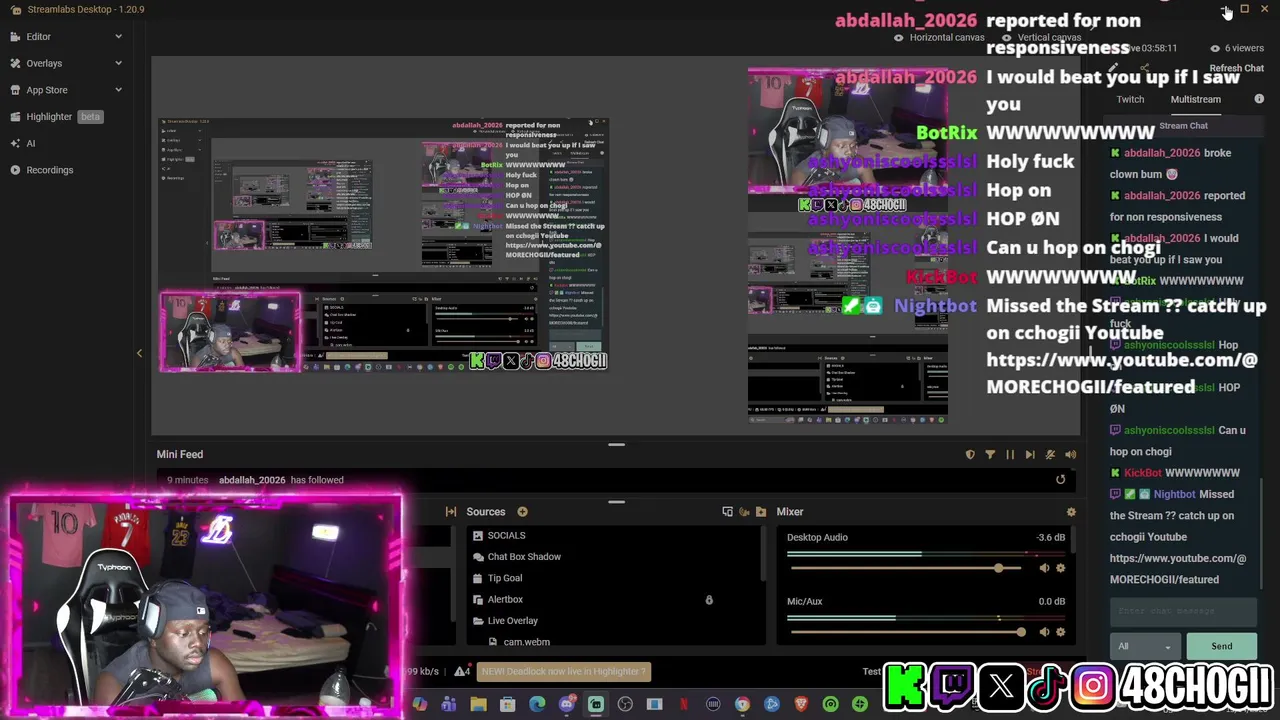The image size is (1280, 720).
Task: Expand the Overlays sidebar chevron
Action: pyautogui.click(x=118, y=63)
